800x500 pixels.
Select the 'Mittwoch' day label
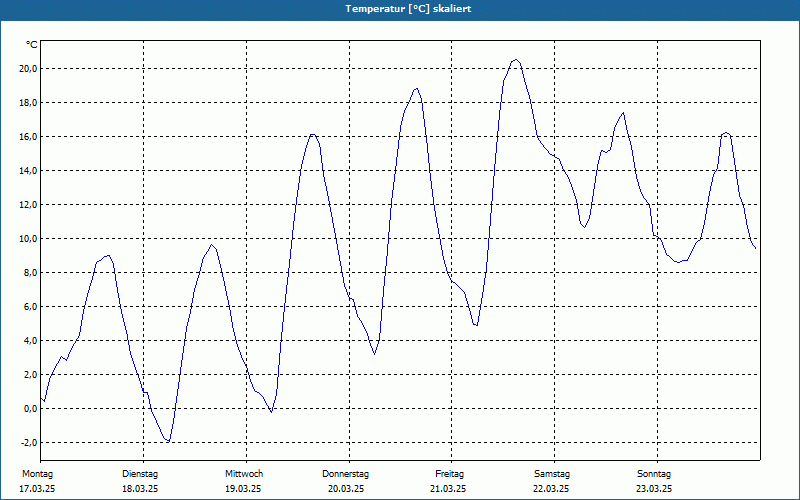pos(244,474)
